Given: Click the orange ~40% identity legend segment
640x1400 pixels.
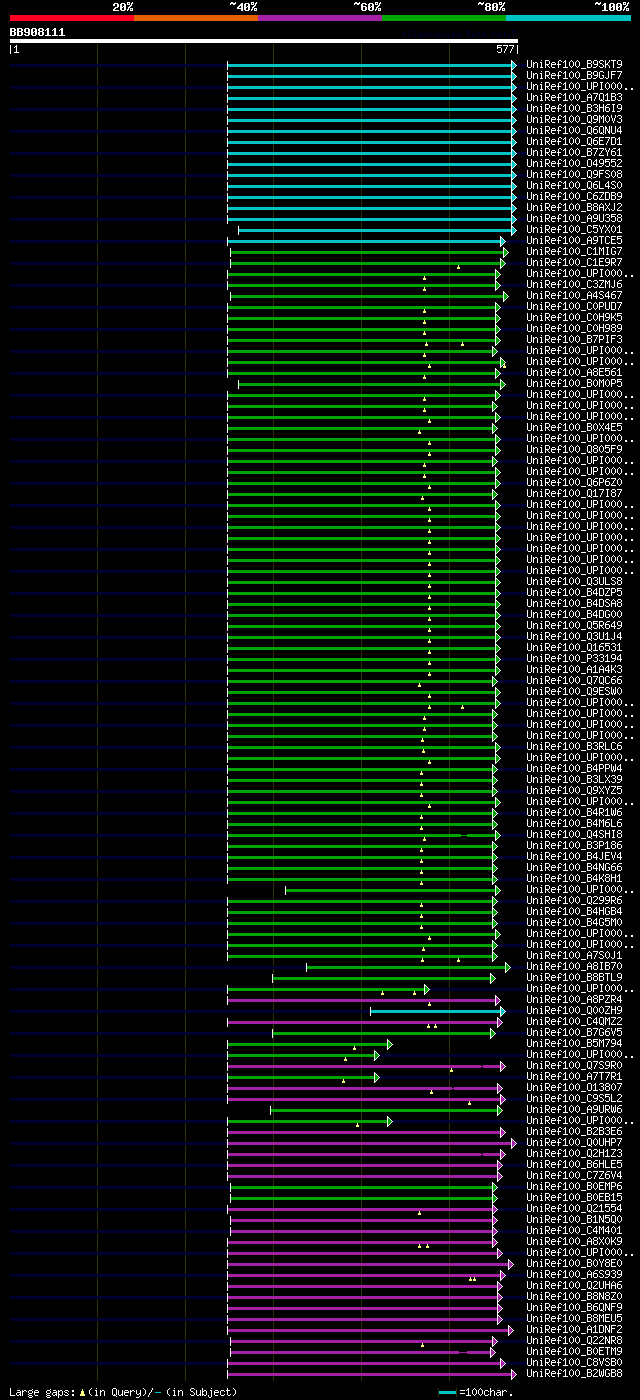Looking at the screenshot, I should 196,17.
